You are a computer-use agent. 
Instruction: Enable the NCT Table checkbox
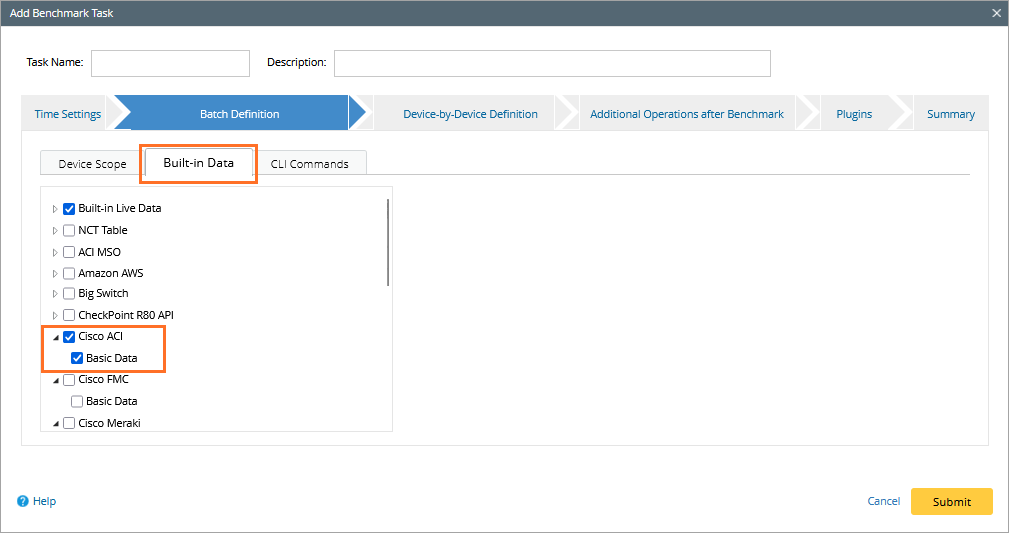pos(69,230)
